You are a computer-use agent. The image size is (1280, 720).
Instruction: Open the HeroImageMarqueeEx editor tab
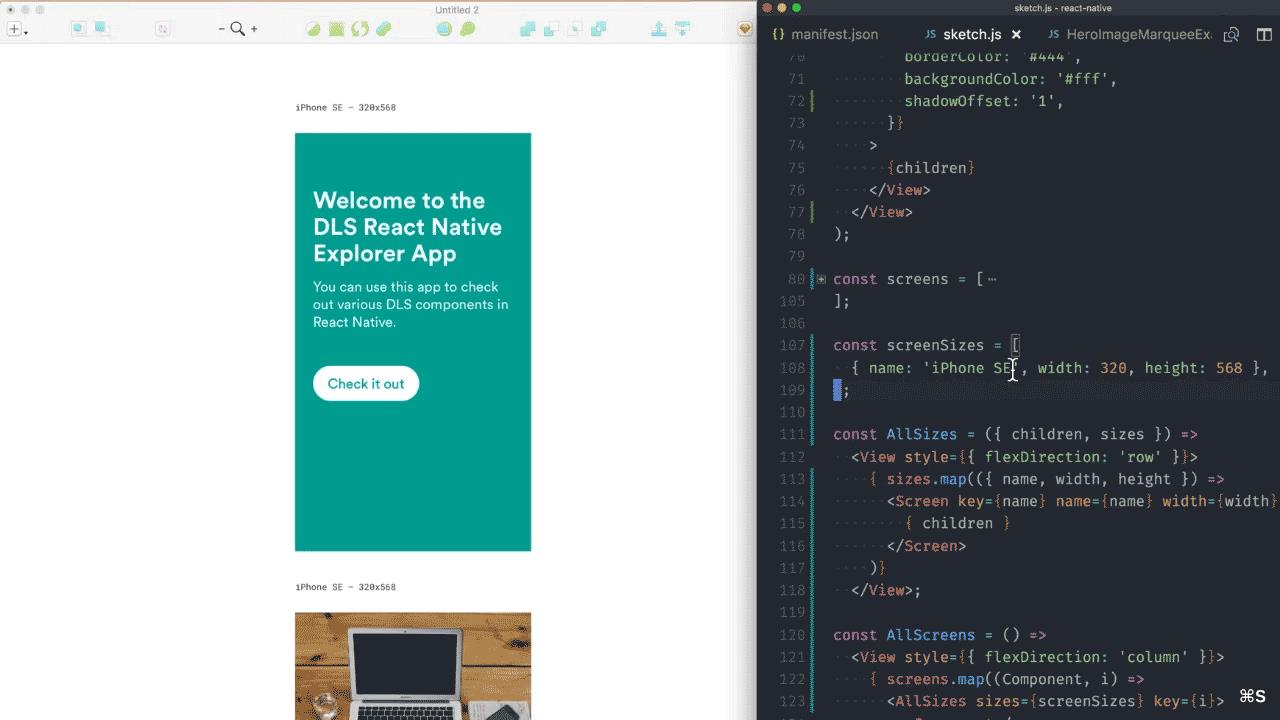coord(1129,34)
